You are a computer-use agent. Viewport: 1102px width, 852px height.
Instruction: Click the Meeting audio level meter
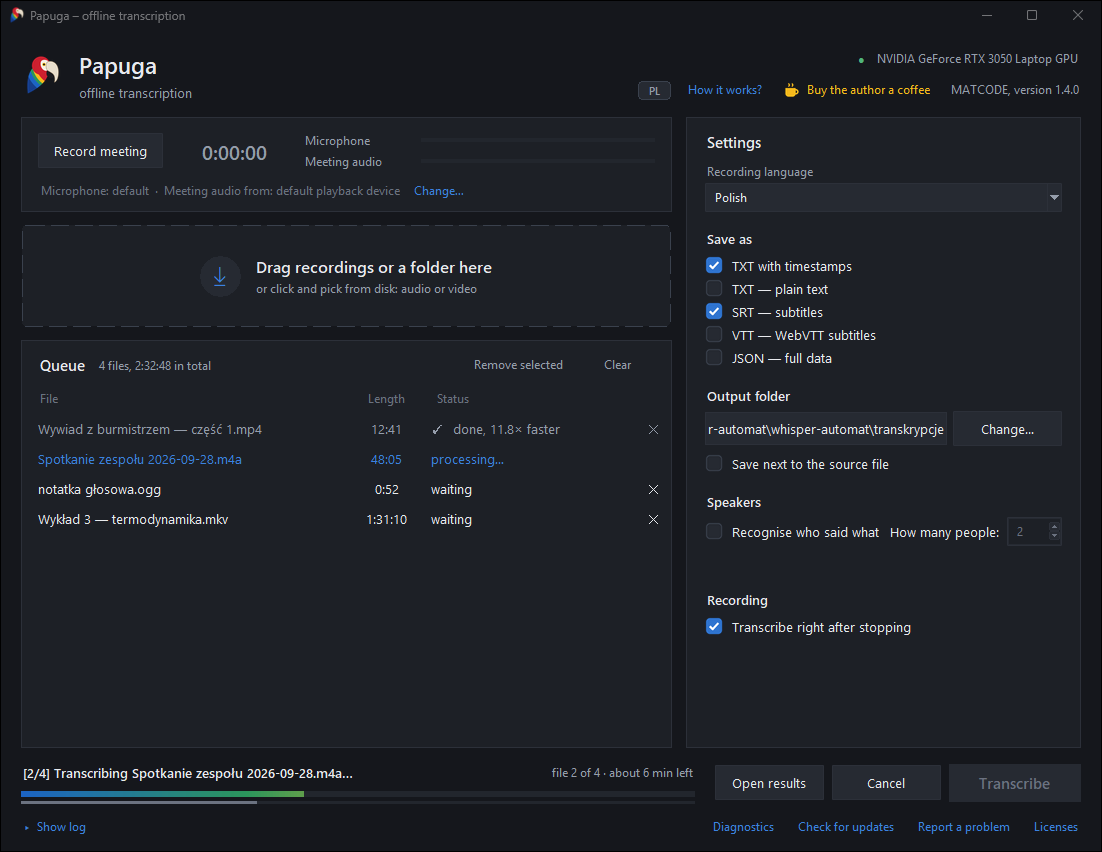click(x=538, y=162)
